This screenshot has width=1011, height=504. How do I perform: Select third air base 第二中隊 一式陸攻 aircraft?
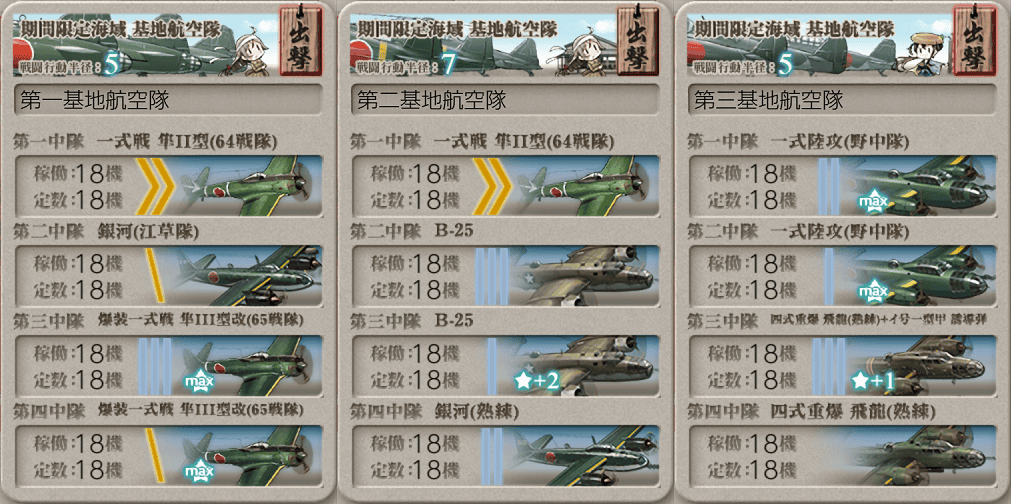click(x=921, y=275)
